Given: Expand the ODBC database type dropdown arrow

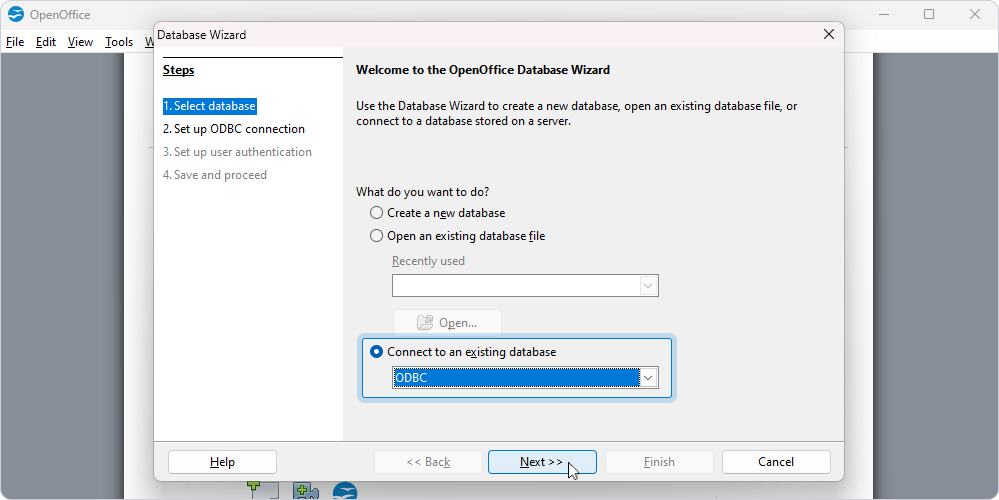Looking at the screenshot, I should point(649,378).
